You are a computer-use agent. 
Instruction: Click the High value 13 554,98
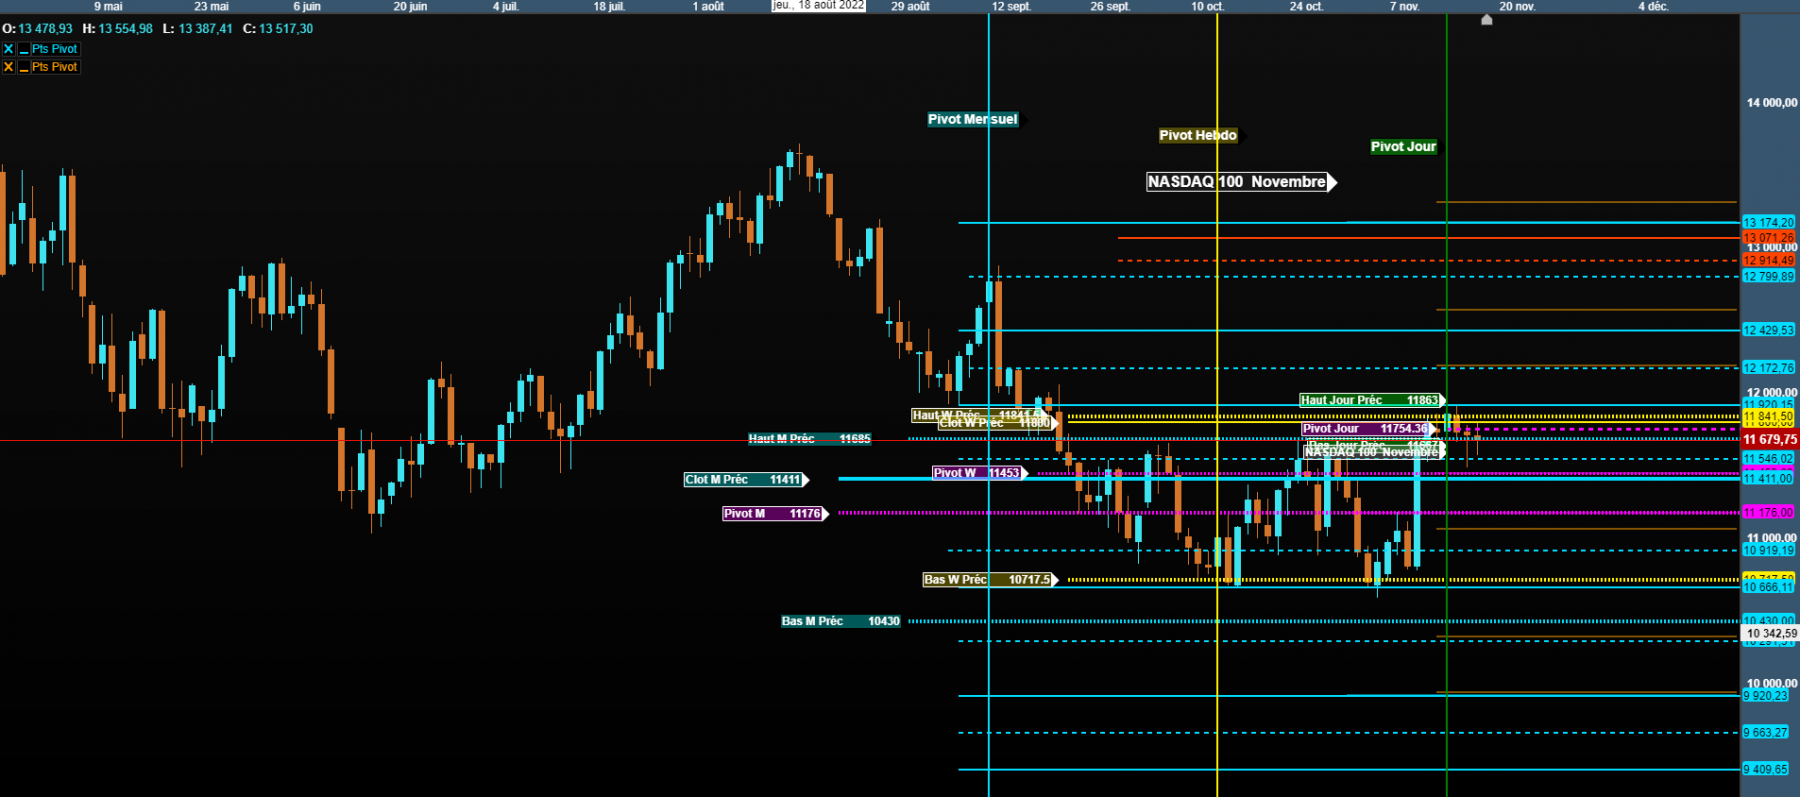(126, 29)
